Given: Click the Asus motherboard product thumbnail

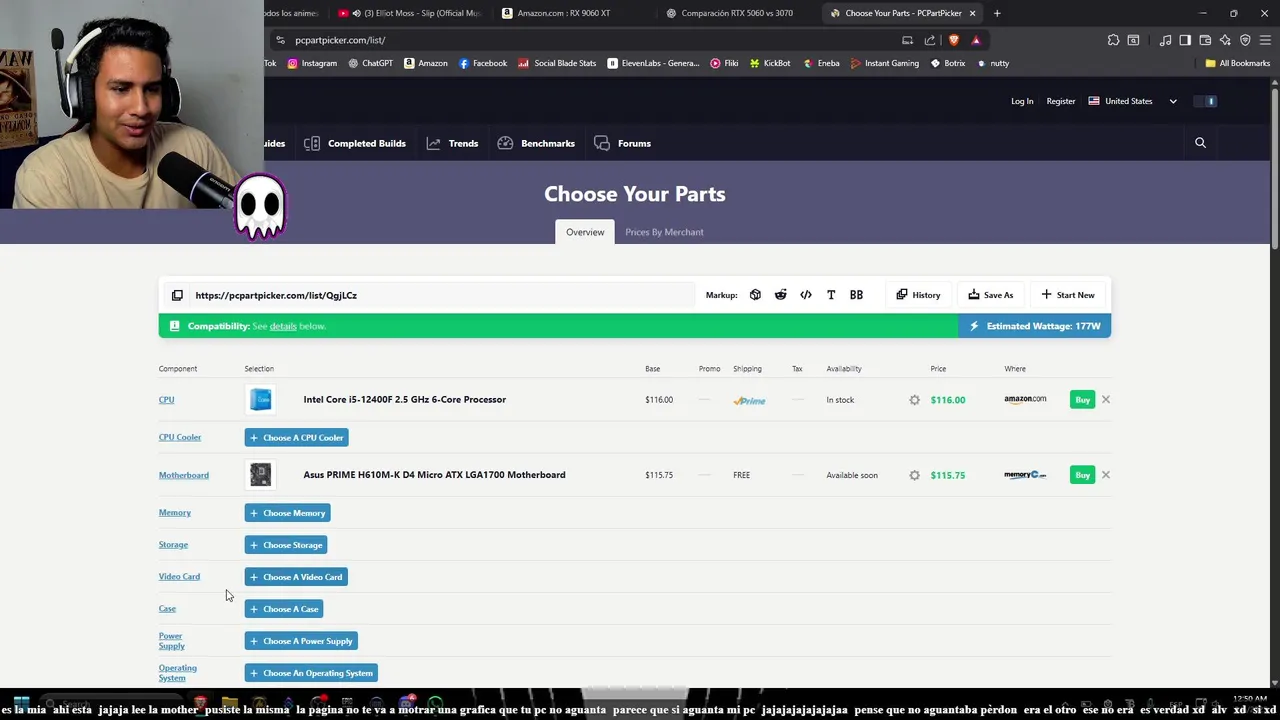Looking at the screenshot, I should tap(260, 475).
